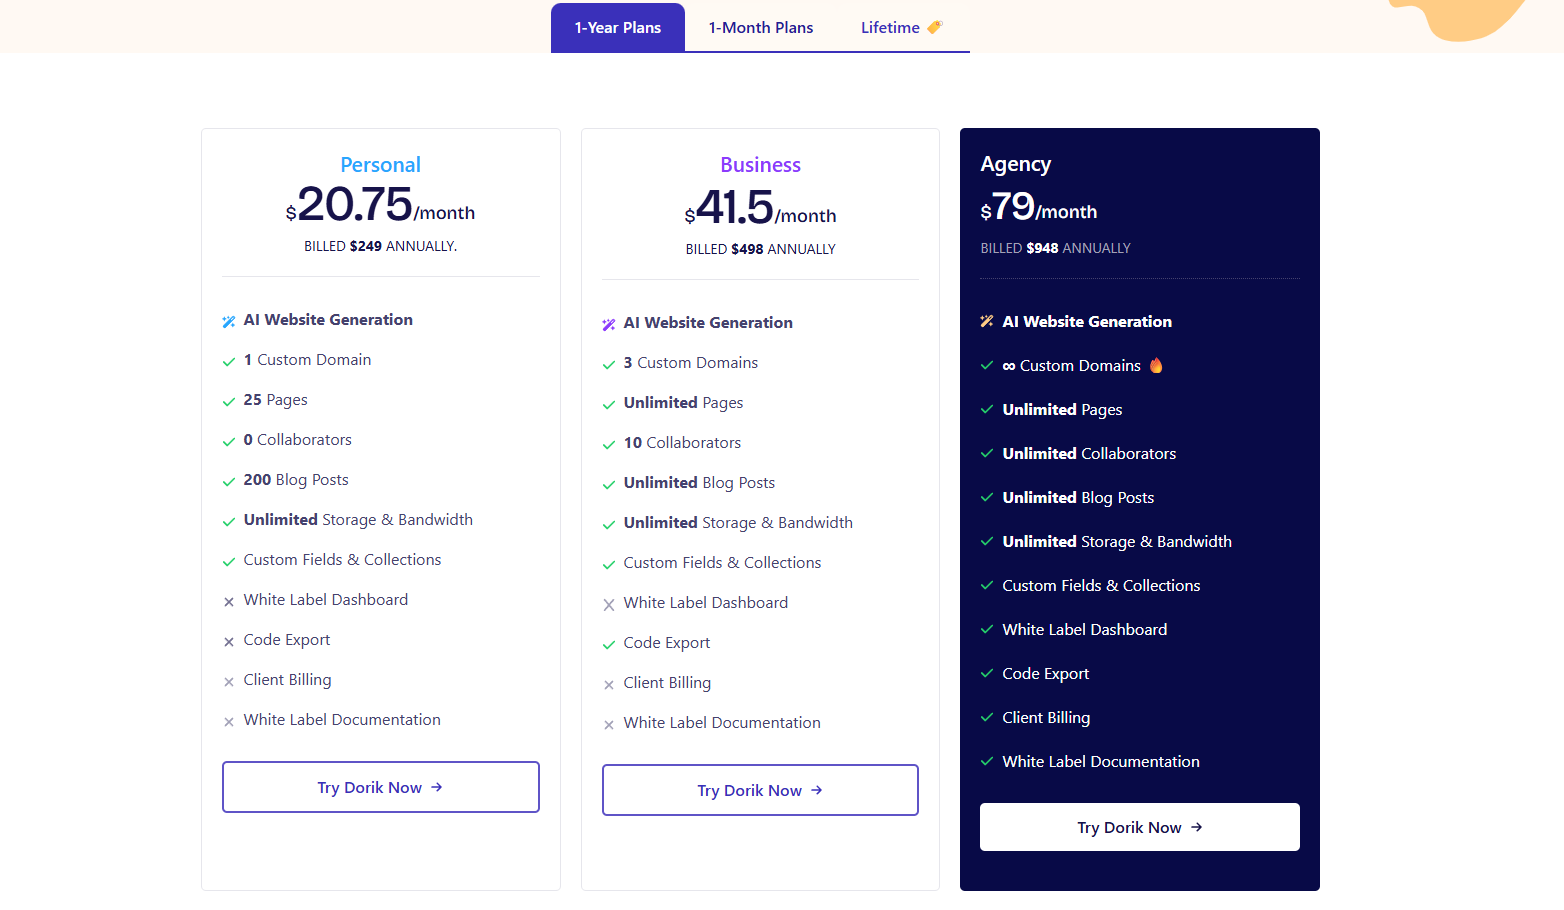The width and height of the screenshot is (1564, 910).
Task: Click 'Unlimited Storage & Bandwidth' text in Business plan
Action: click(738, 523)
